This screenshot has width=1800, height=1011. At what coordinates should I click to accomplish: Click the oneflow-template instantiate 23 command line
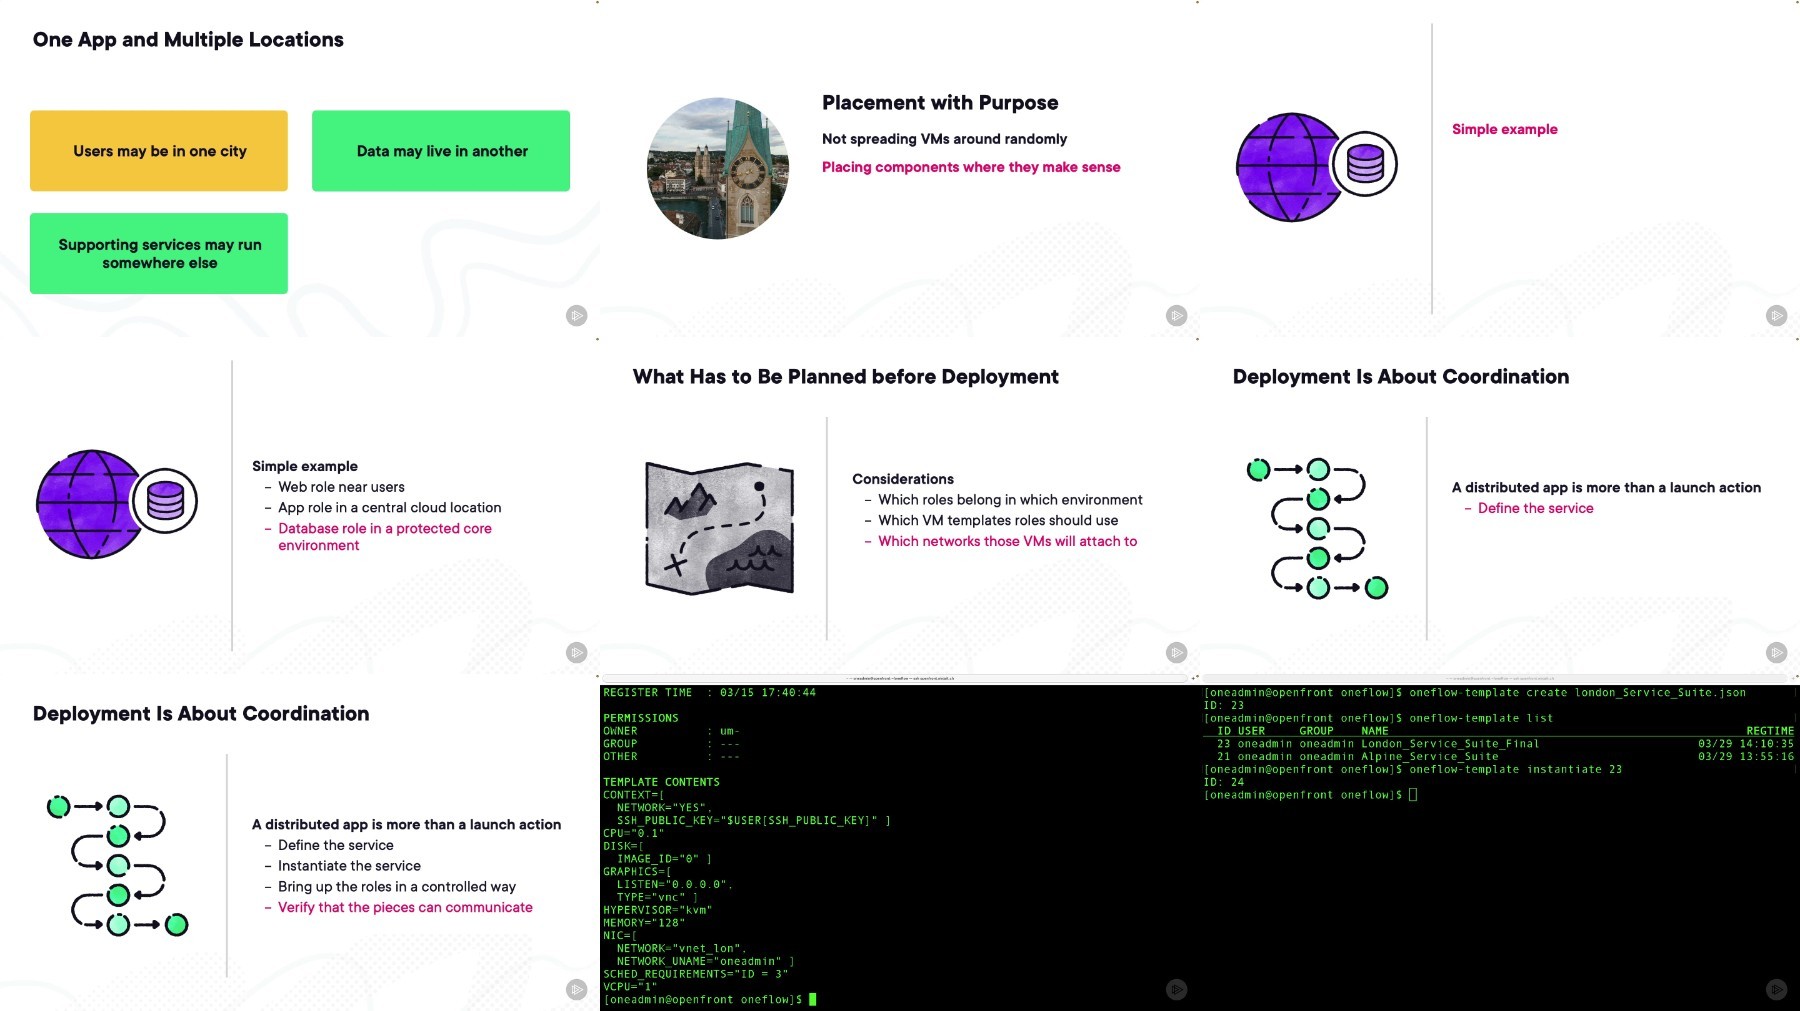1413,769
